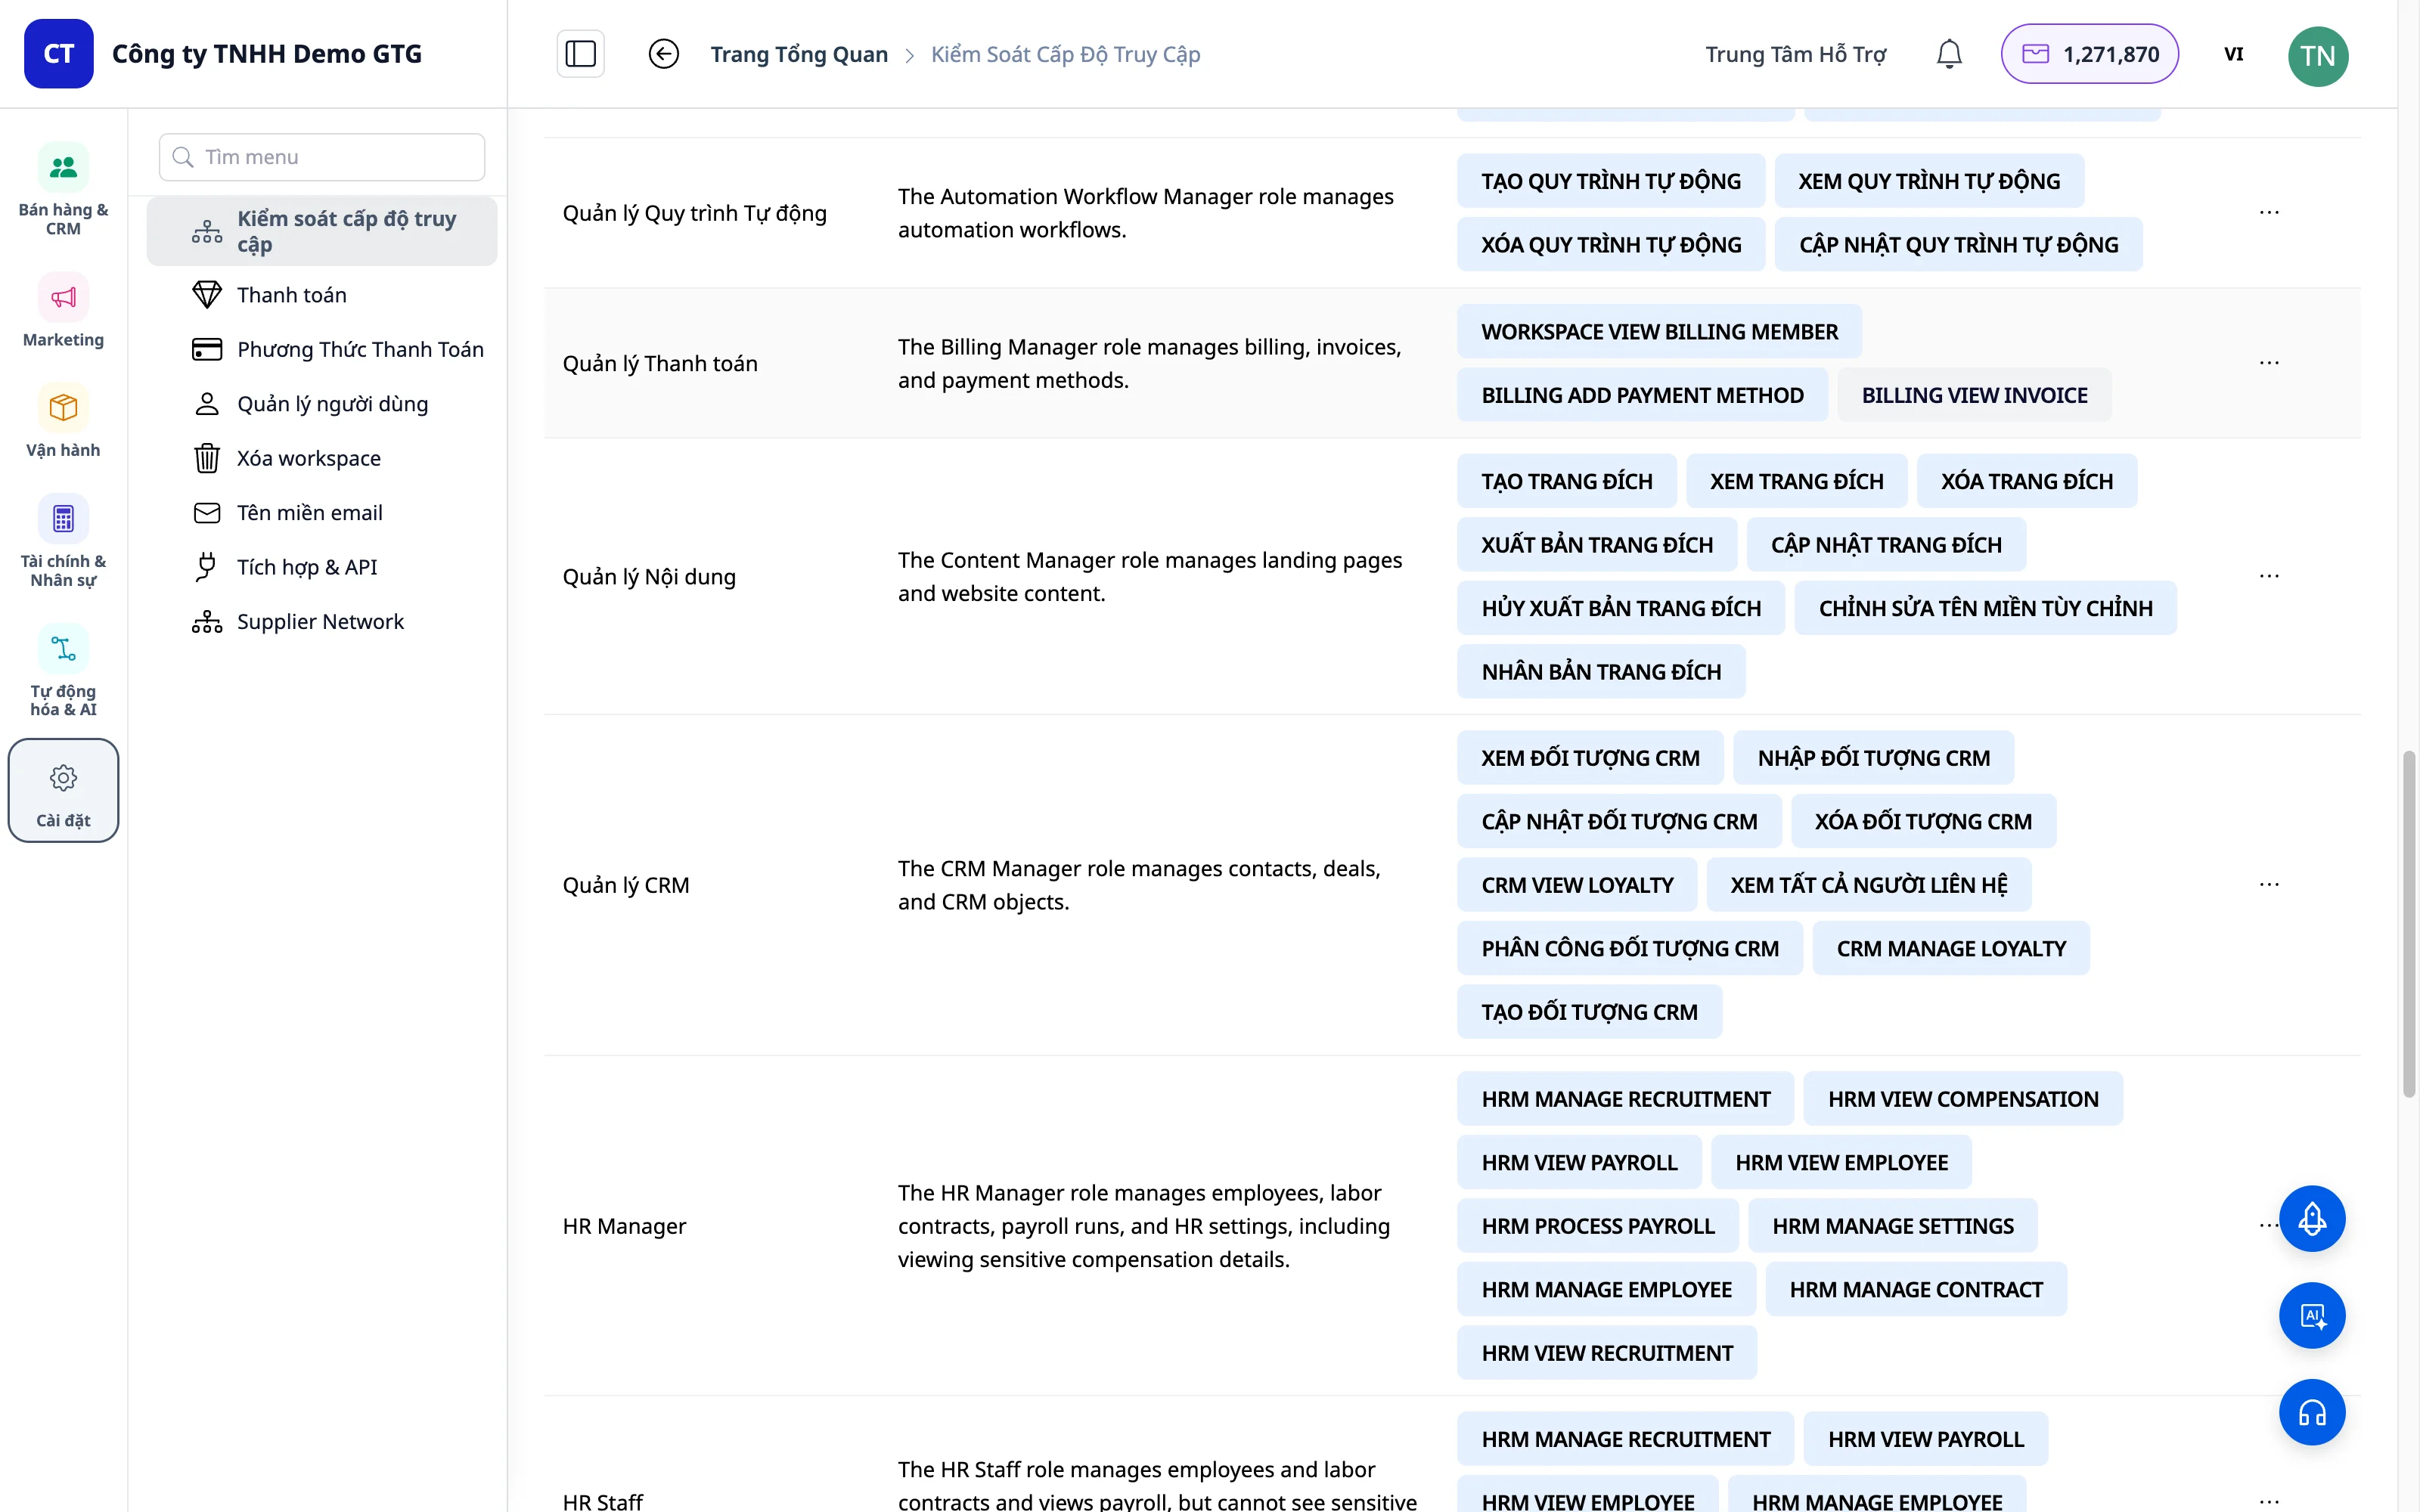Open Bán hàng & CRM module
Screen dimensions: 2420x1512
pyautogui.click(x=63, y=189)
